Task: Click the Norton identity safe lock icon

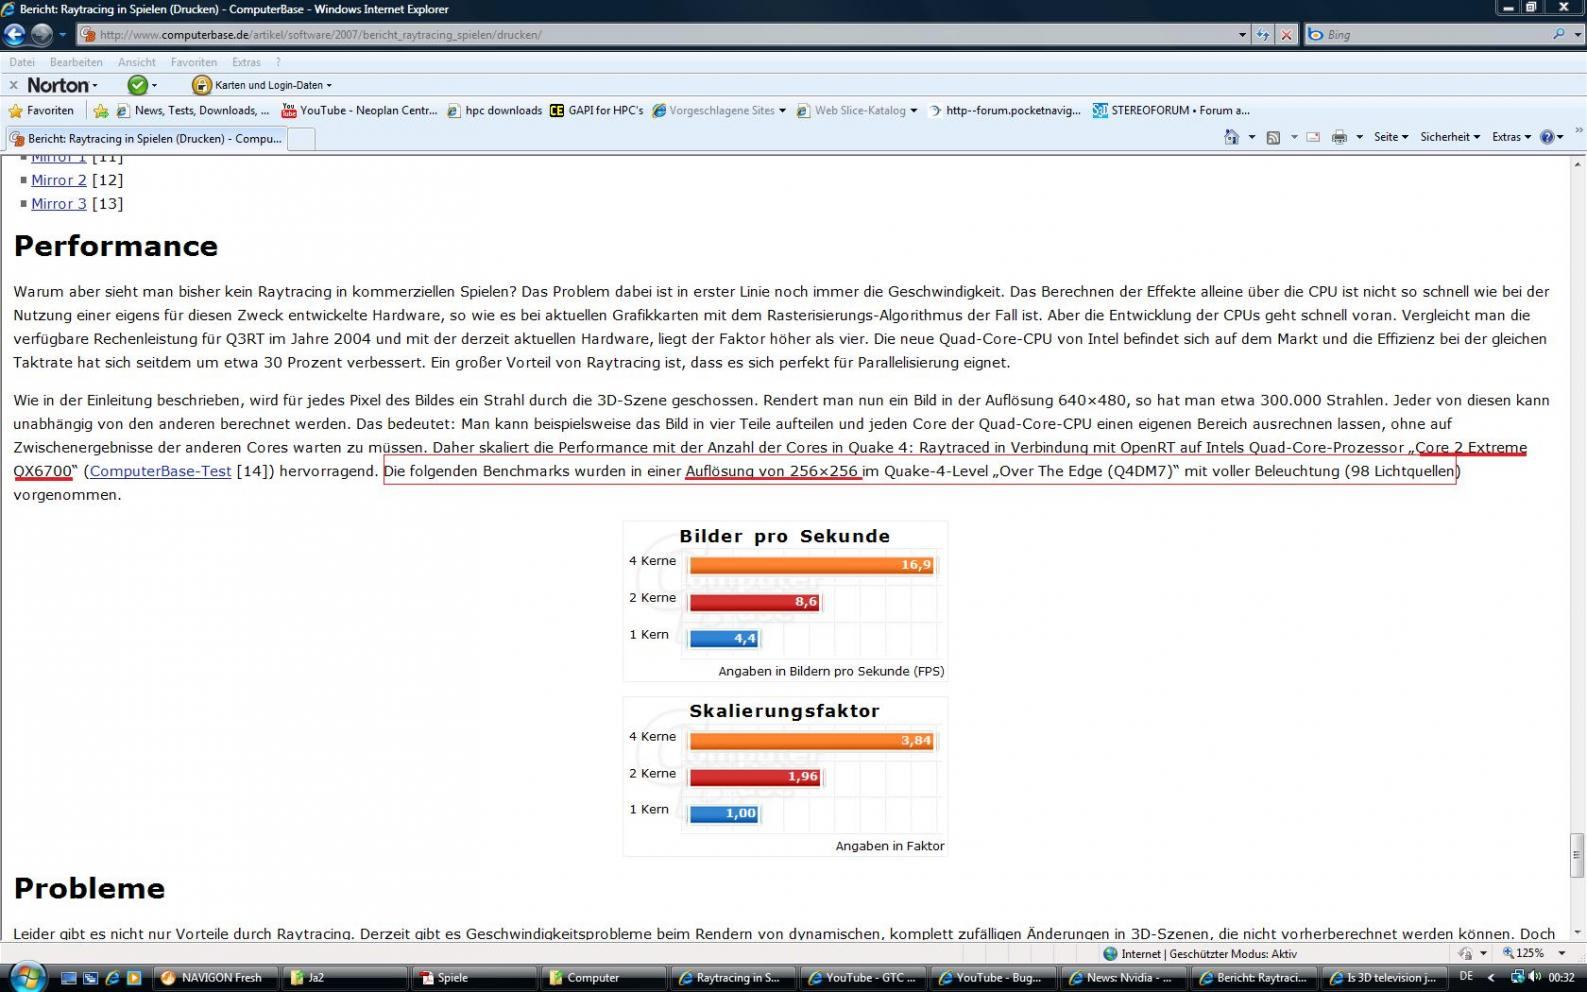Action: tap(201, 85)
